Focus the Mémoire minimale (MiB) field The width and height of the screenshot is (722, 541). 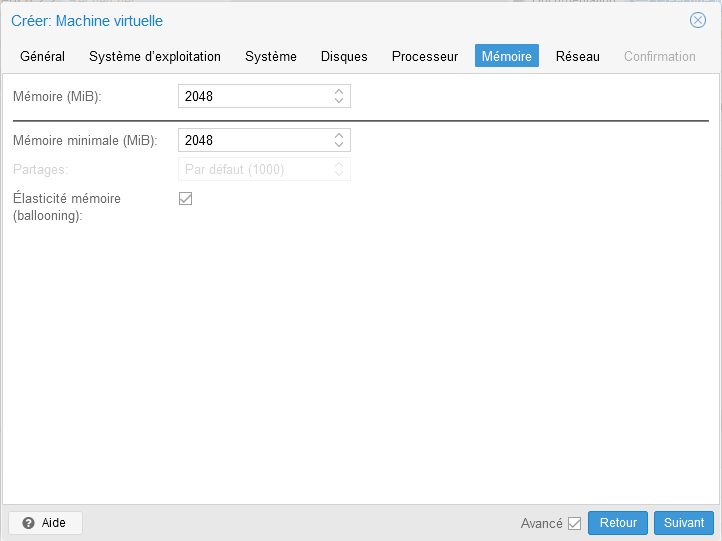(x=254, y=141)
